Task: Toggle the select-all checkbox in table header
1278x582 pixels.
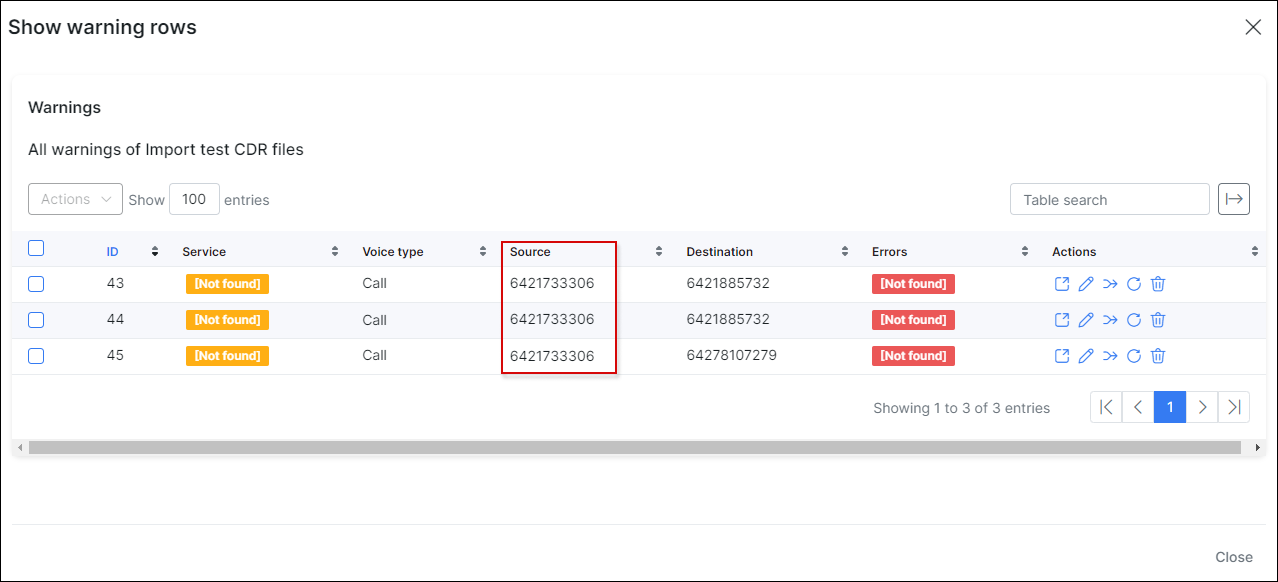Action: click(x=36, y=249)
